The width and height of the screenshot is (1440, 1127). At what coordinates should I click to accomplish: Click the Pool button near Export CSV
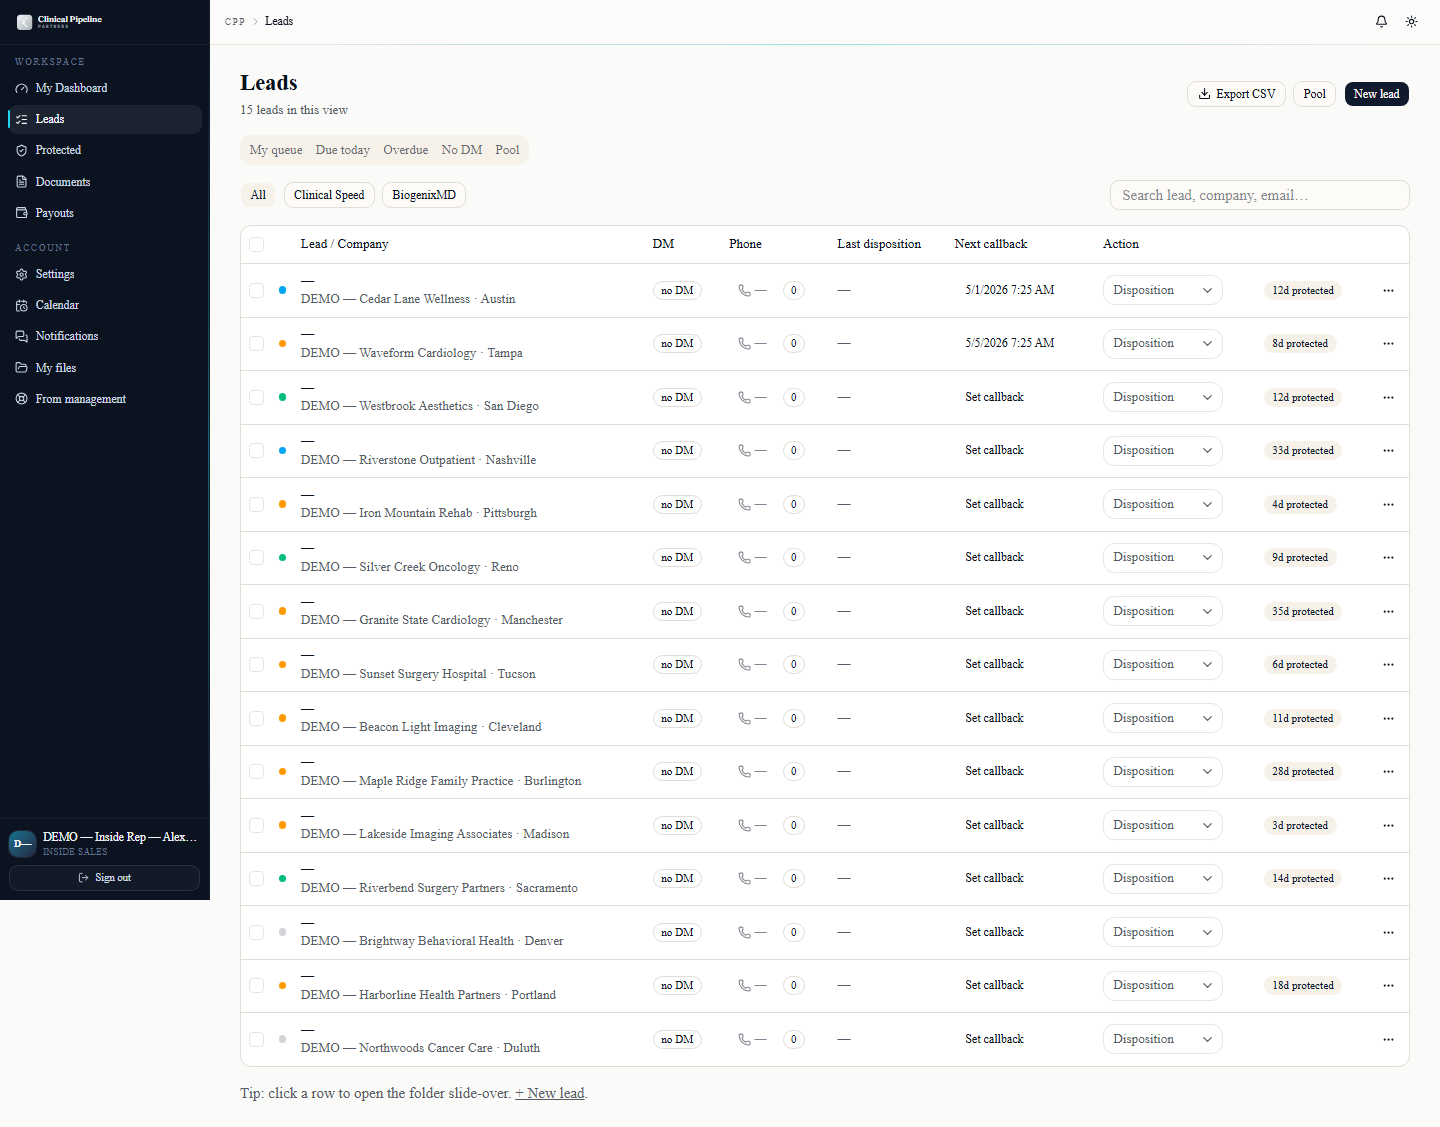[x=1314, y=94]
